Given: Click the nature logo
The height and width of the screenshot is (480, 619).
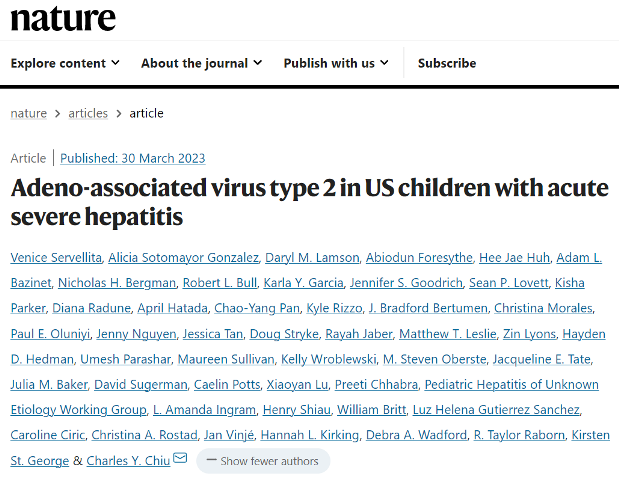Looking at the screenshot, I should 63,18.
